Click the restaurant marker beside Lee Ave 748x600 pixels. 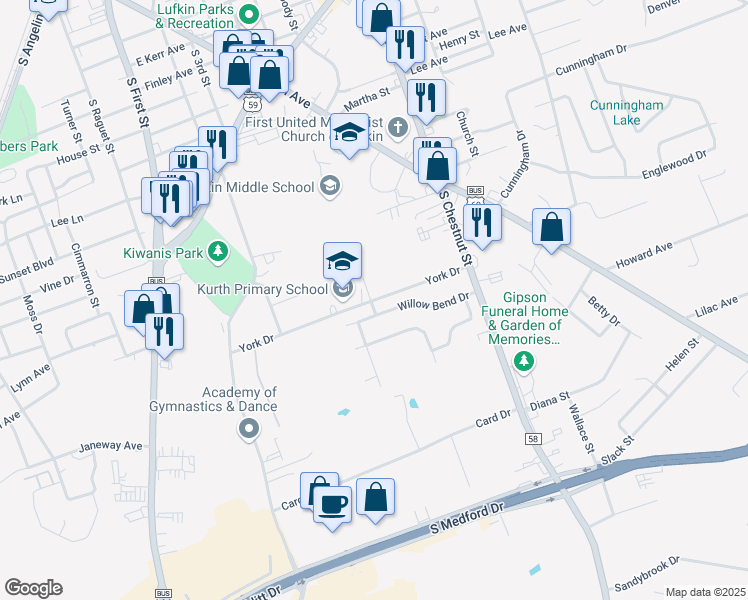pos(405,45)
